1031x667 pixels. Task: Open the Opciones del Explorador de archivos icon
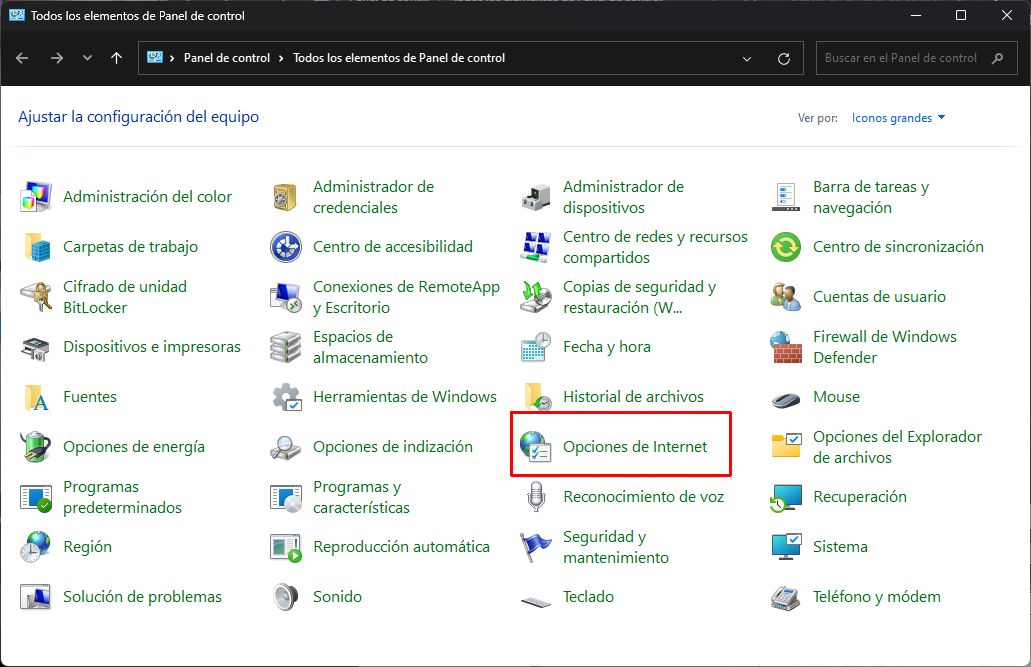click(786, 447)
